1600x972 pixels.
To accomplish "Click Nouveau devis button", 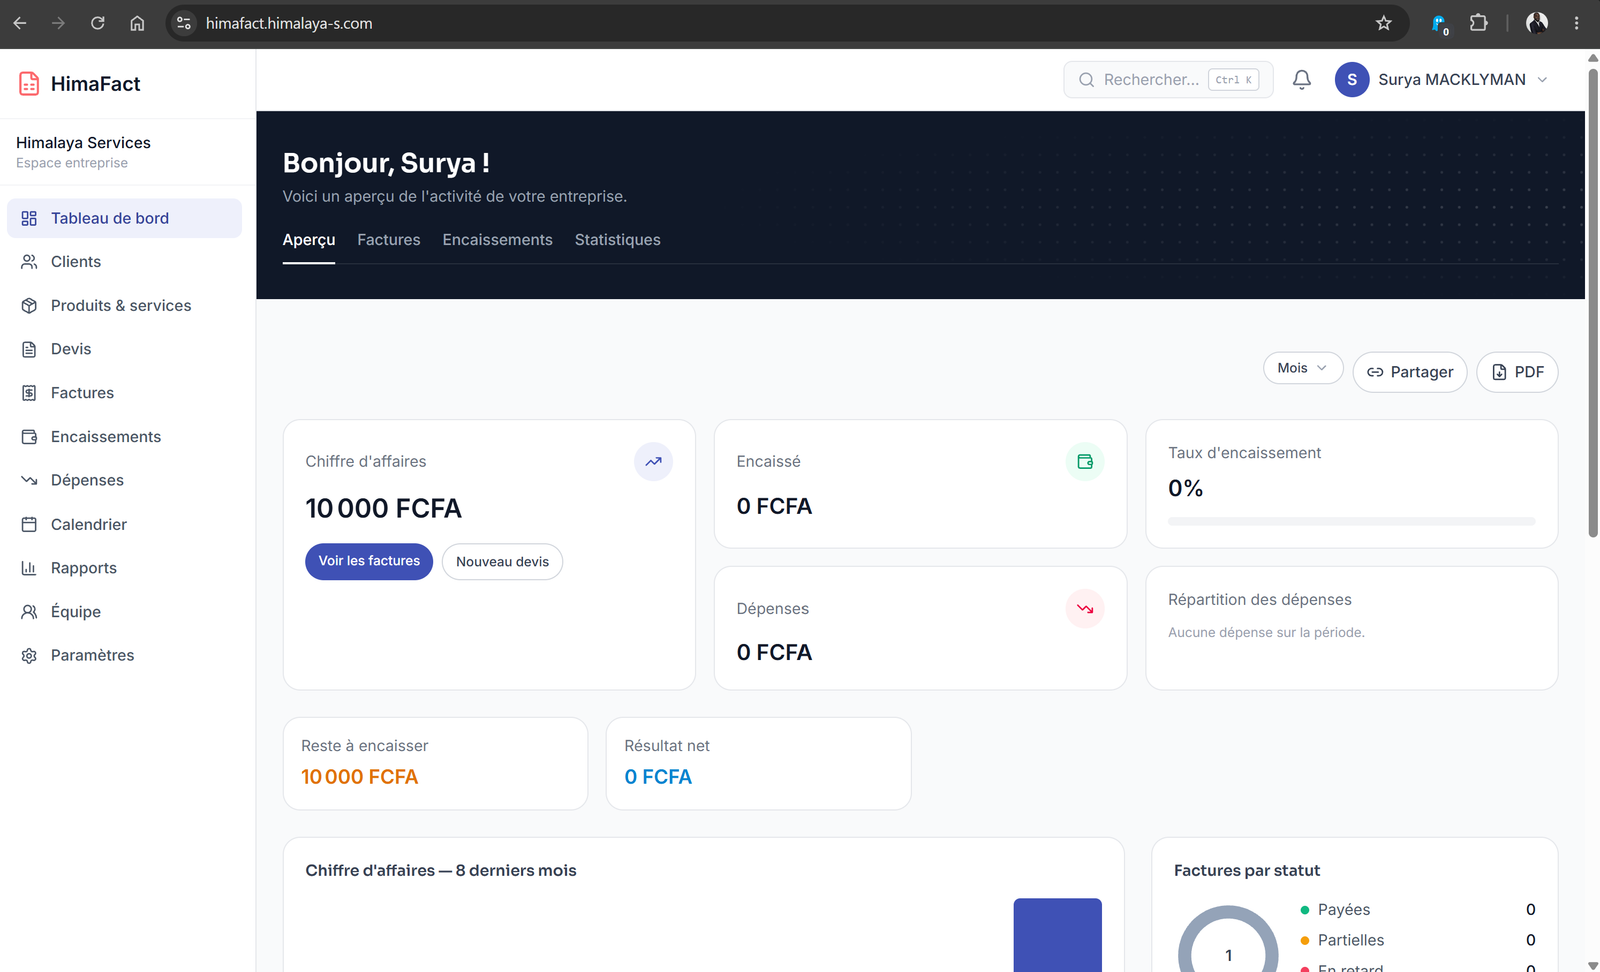I will click(x=502, y=562).
